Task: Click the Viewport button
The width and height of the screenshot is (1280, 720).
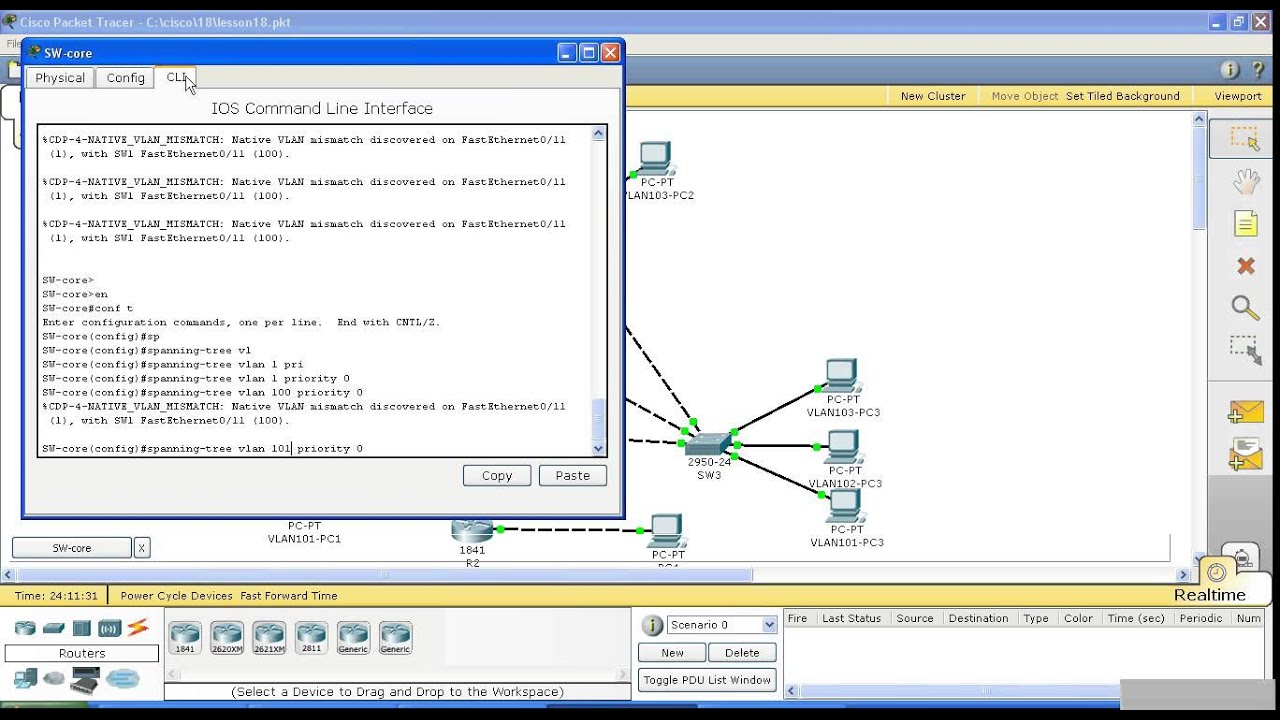Action: 1238,96
